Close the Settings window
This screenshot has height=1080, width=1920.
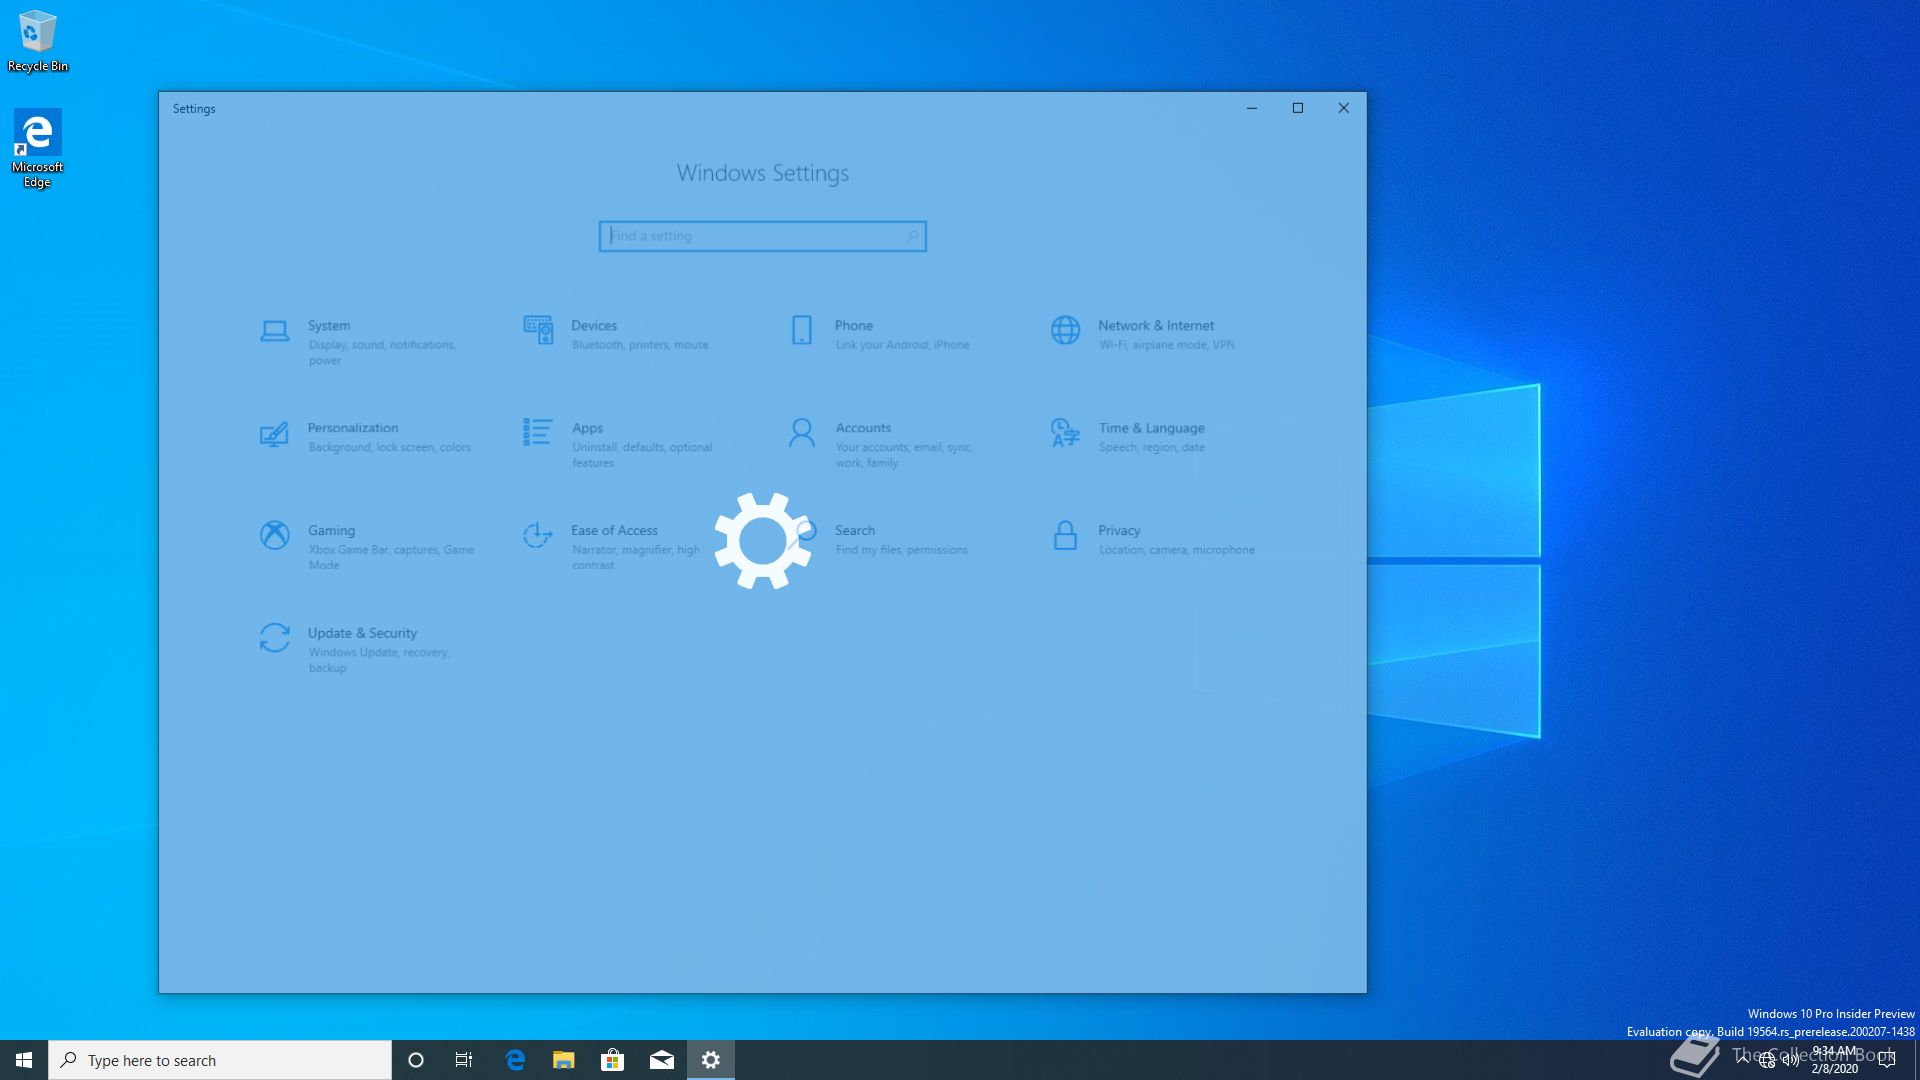[x=1343, y=108]
